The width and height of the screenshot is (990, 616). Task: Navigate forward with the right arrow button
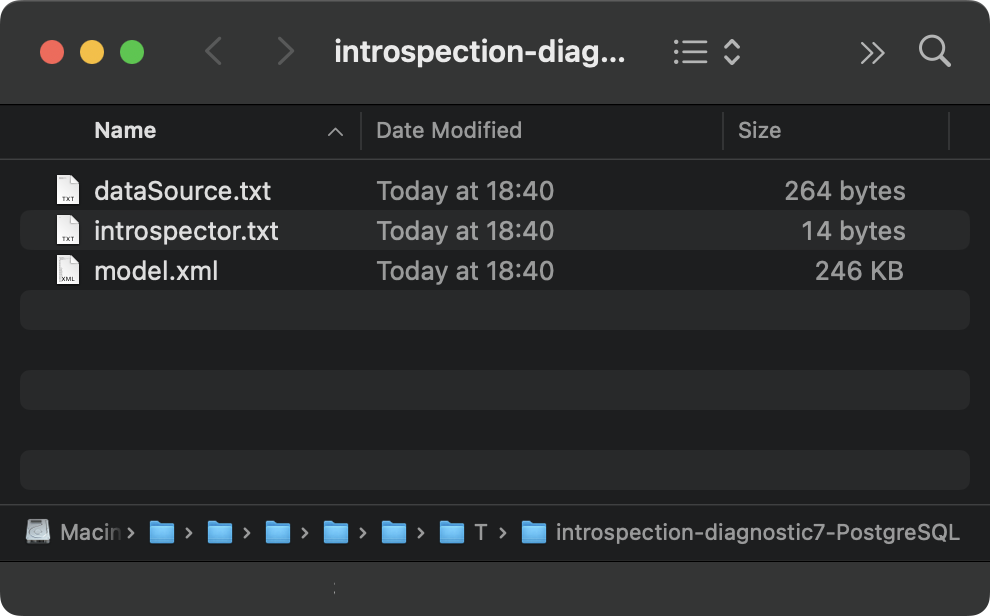pyautogui.click(x=286, y=51)
